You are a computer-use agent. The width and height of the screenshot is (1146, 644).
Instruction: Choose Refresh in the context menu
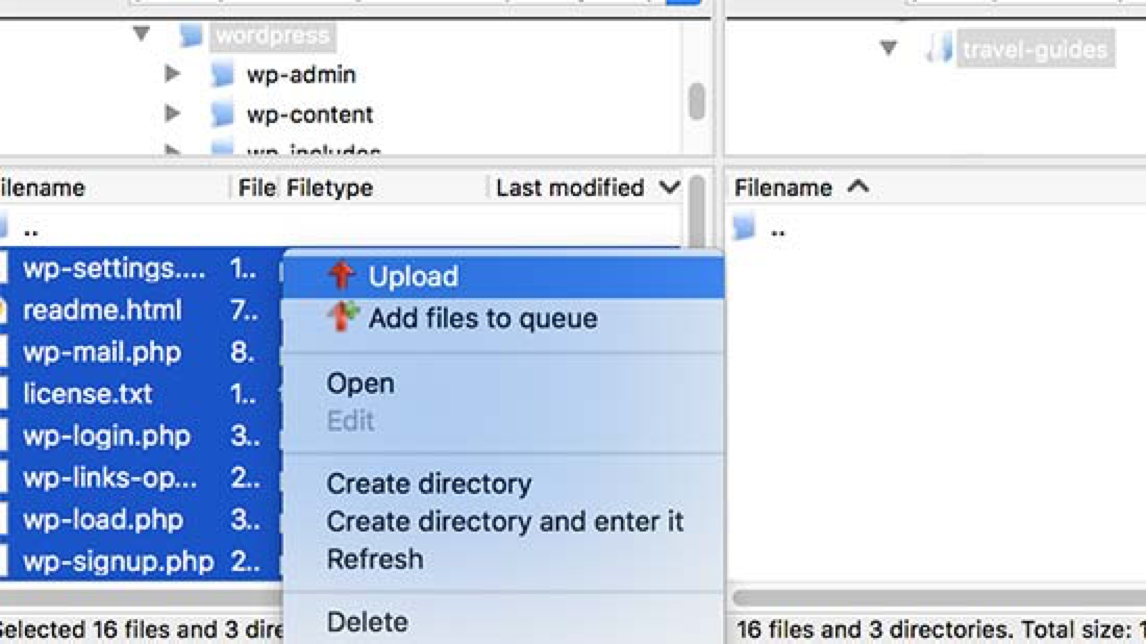coord(374,559)
